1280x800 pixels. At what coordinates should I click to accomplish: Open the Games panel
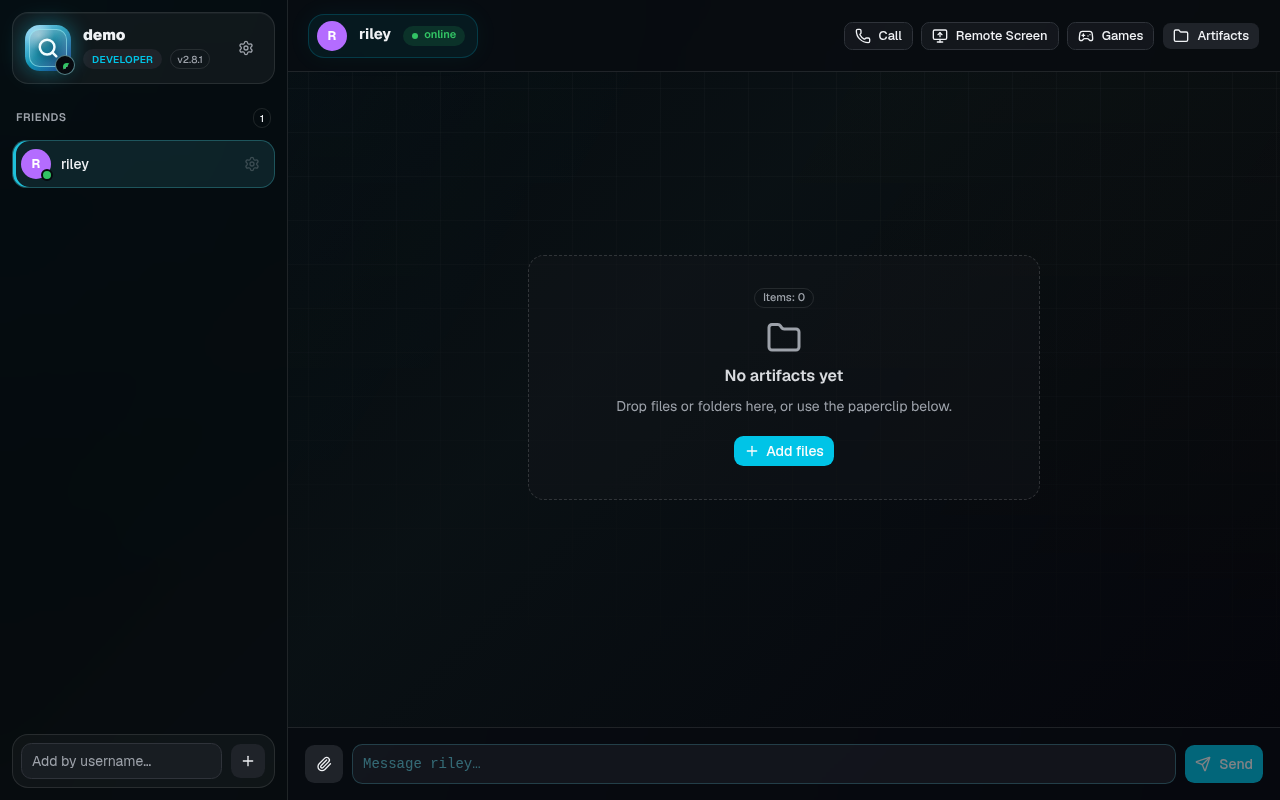click(1111, 36)
